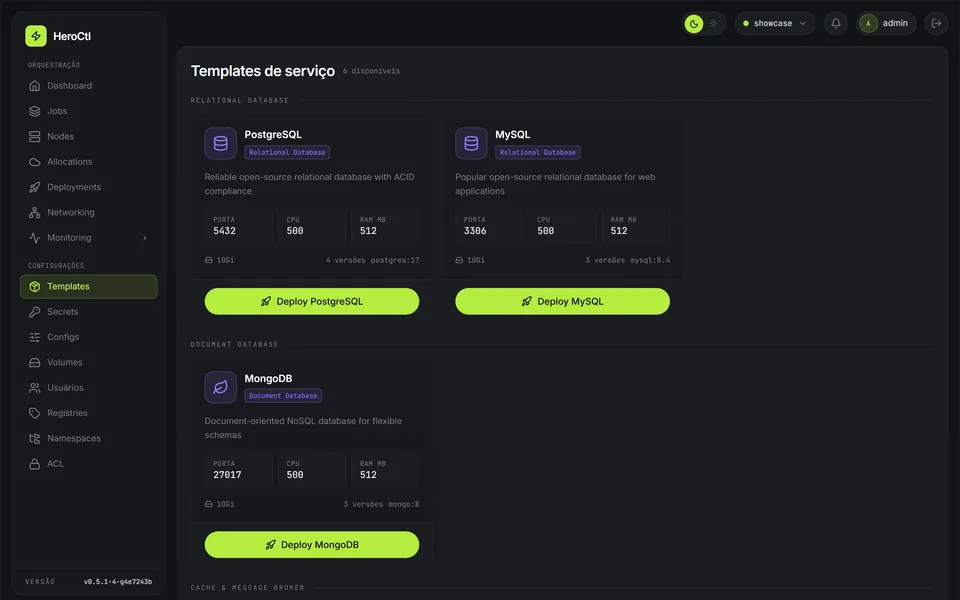Click the PostgreSQL 10Gi storage disk icon
The height and width of the screenshot is (600, 960).
pyautogui.click(x=209, y=260)
